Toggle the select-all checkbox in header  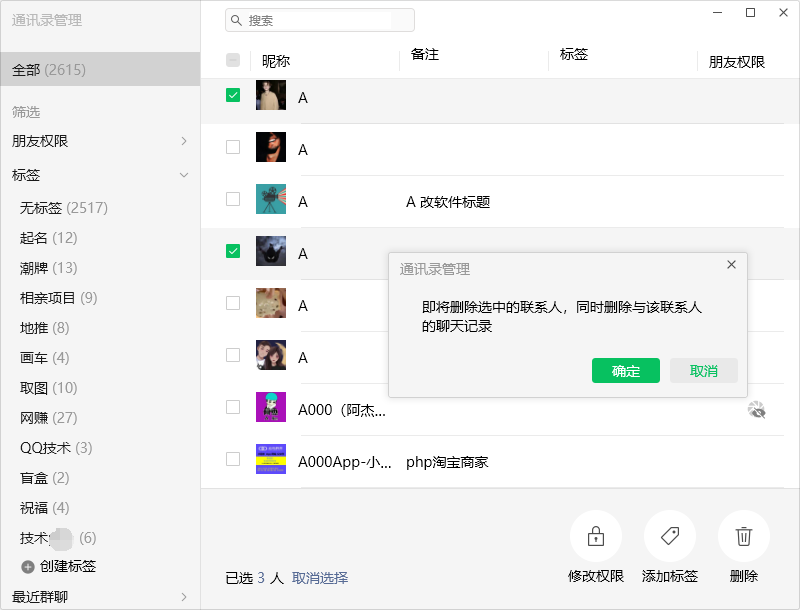point(233,60)
